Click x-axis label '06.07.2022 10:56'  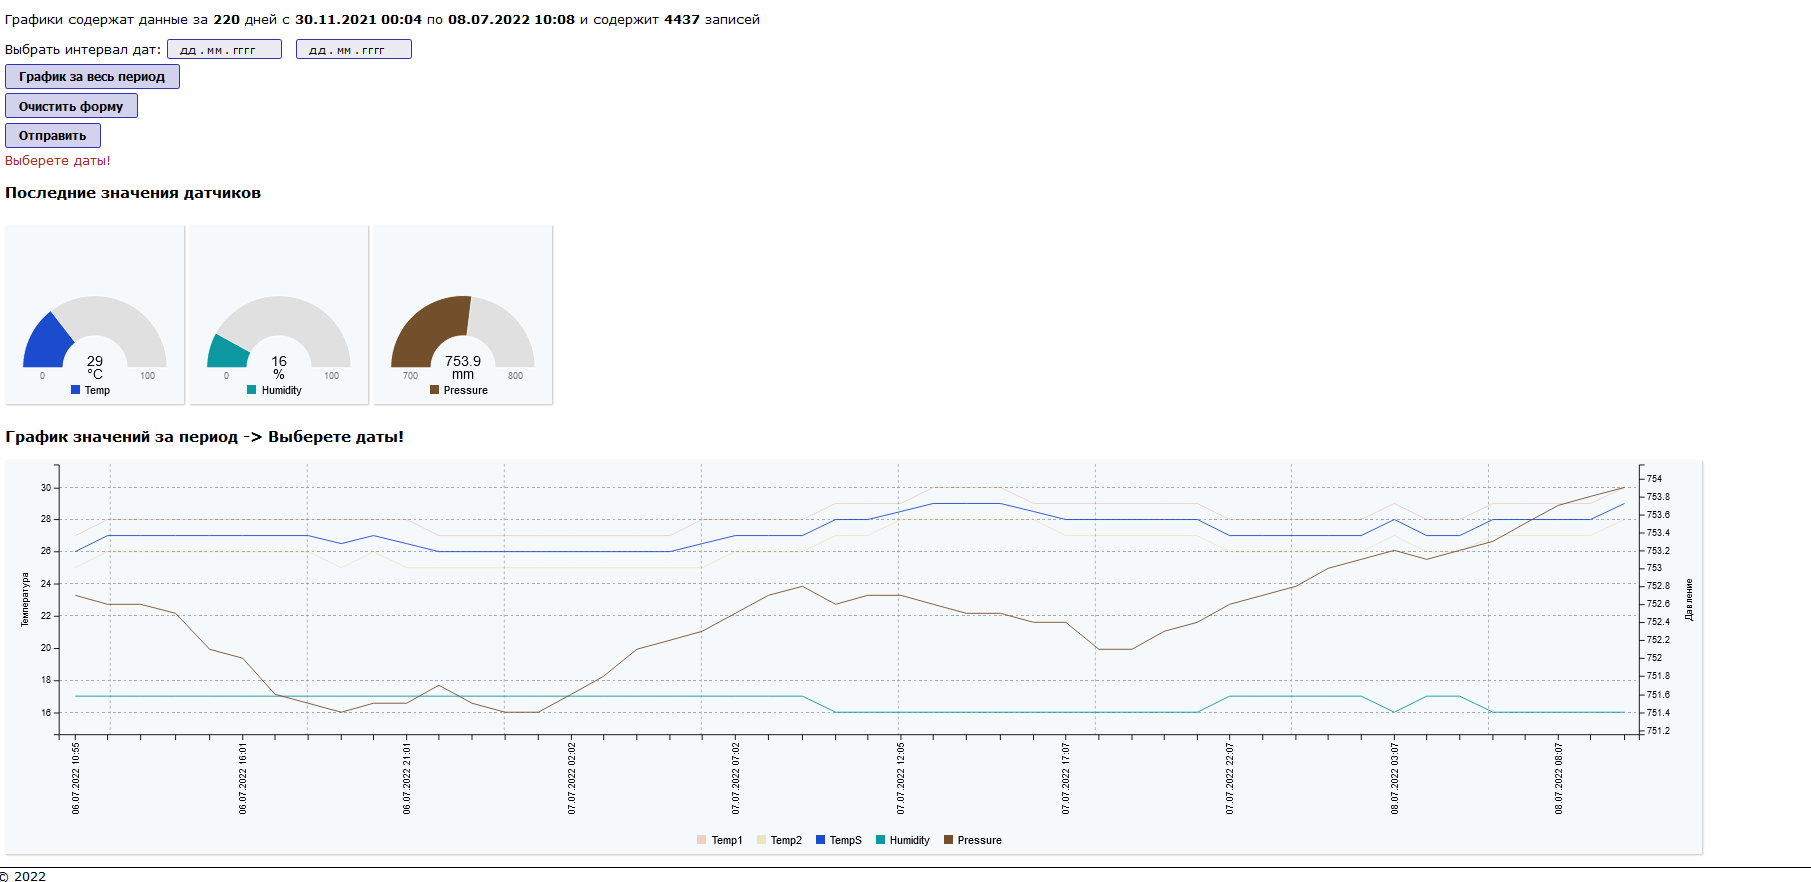[76, 778]
